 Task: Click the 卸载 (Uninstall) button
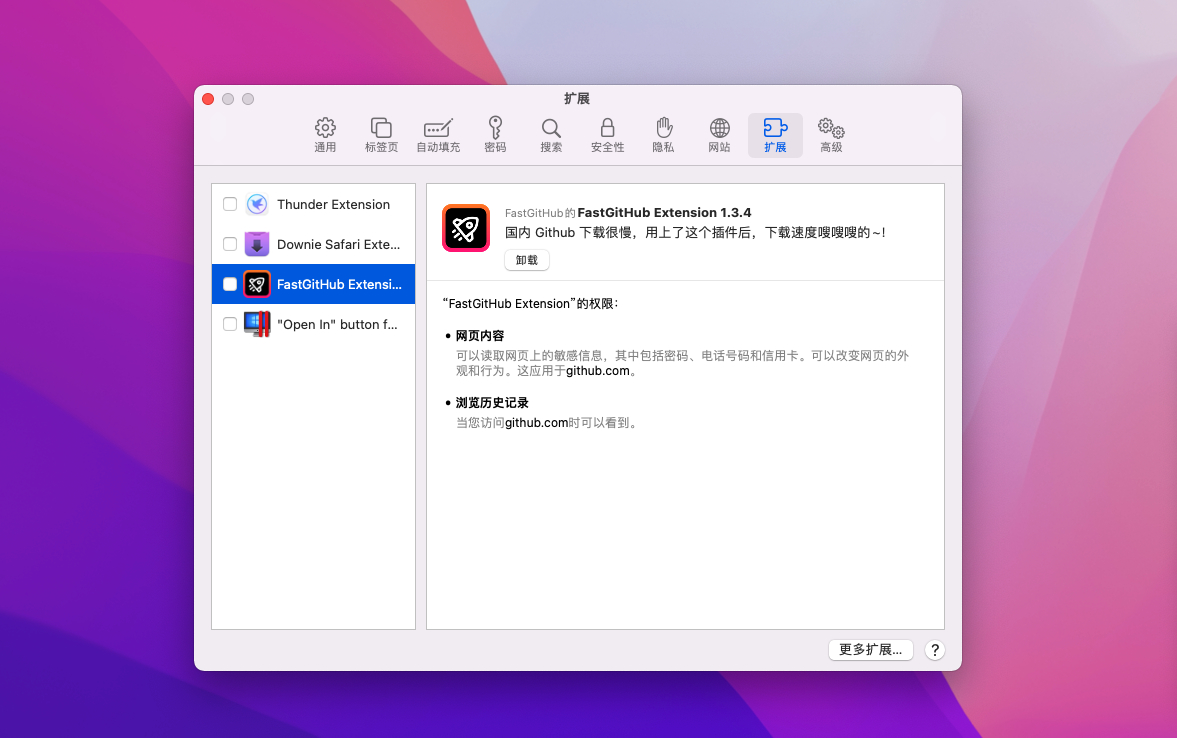[x=527, y=260]
